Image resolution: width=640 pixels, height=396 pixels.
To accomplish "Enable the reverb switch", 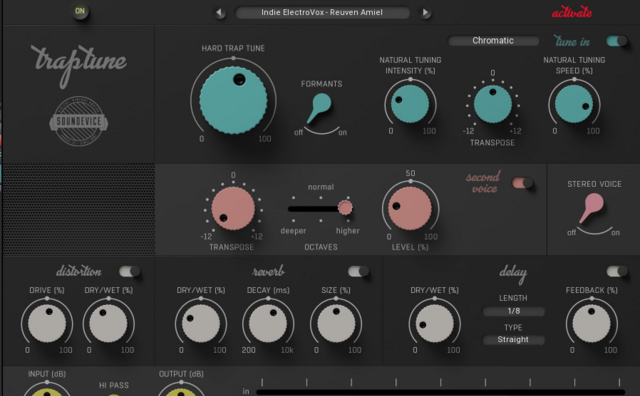I will 358,271.
